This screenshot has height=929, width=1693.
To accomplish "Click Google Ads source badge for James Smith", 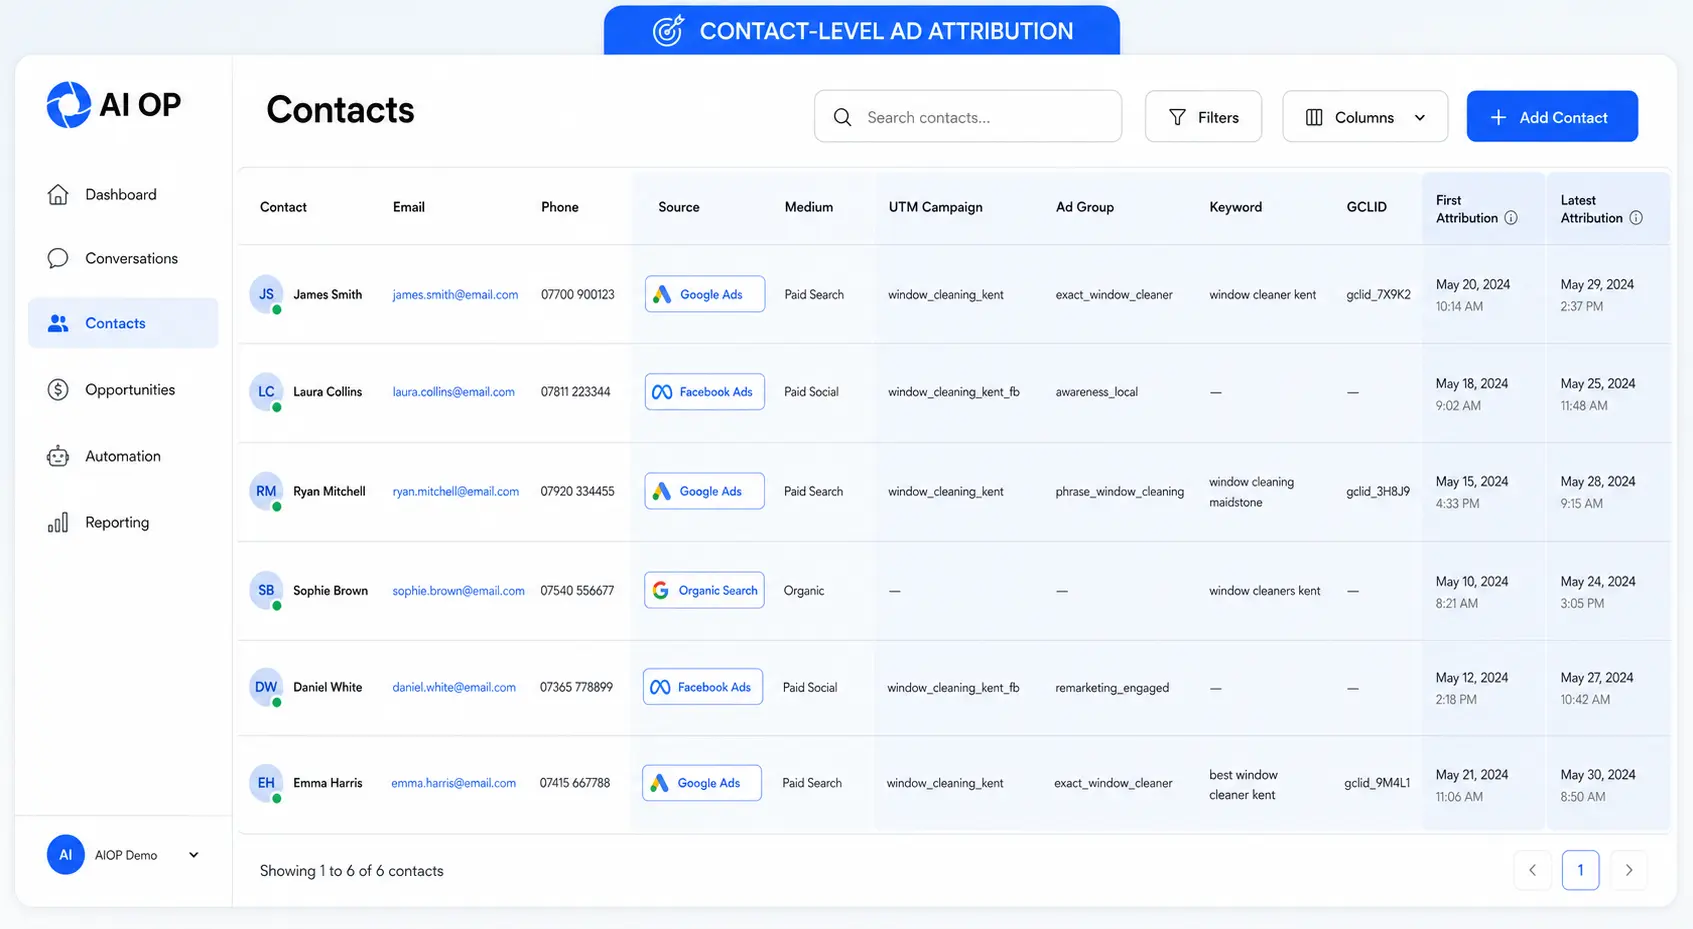I will click(705, 294).
